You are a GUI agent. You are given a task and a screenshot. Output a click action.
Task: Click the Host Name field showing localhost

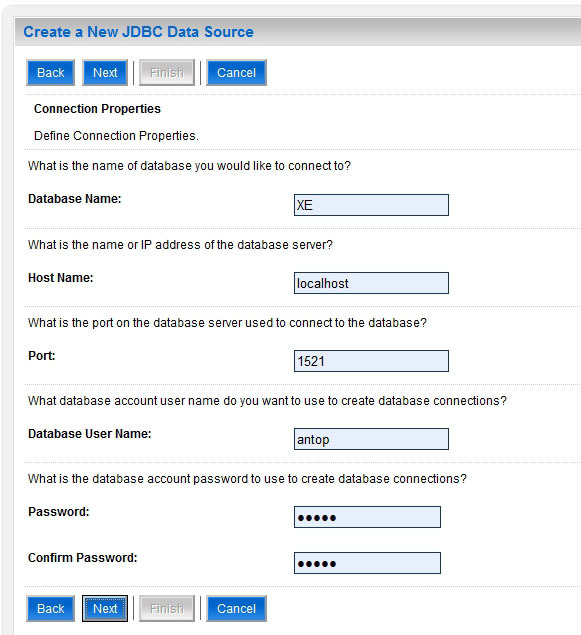371,283
